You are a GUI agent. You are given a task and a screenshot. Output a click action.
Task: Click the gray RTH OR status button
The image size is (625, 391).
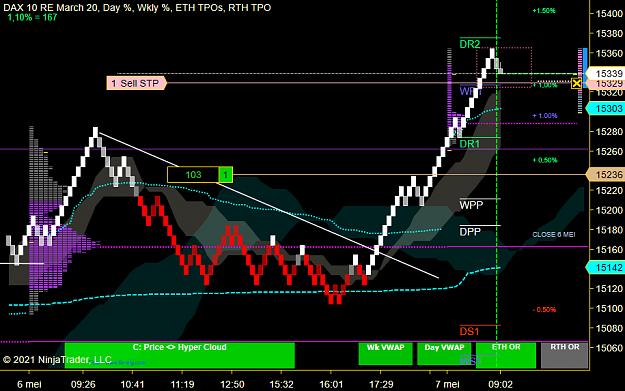[x=564, y=355]
